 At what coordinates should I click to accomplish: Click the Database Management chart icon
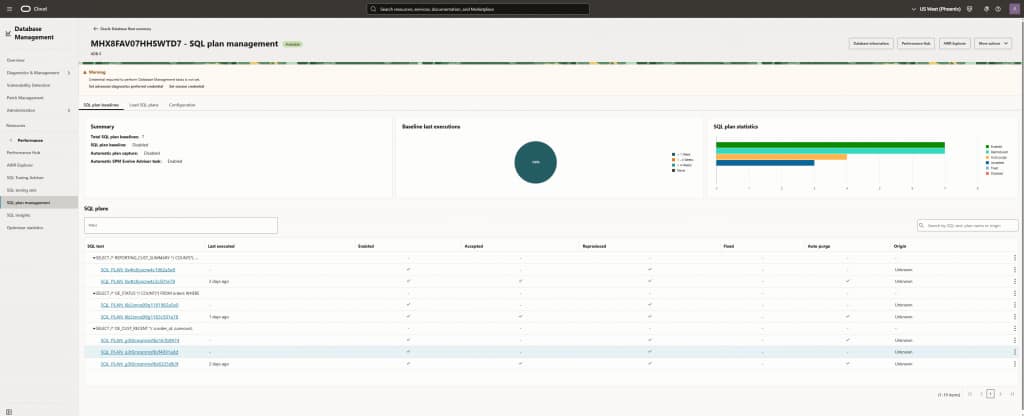click(x=8, y=33)
